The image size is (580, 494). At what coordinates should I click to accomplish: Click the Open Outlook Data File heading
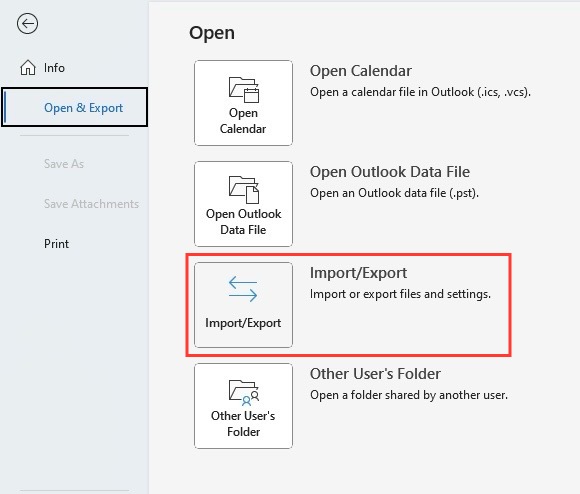tap(390, 172)
